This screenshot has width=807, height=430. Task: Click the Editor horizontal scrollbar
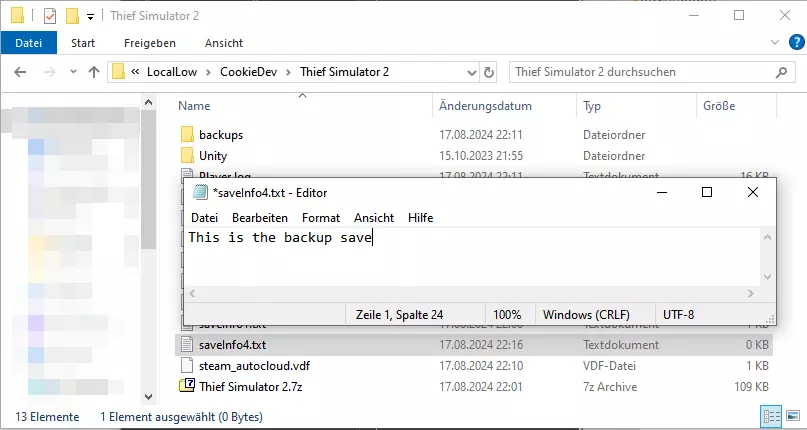tap(470, 293)
